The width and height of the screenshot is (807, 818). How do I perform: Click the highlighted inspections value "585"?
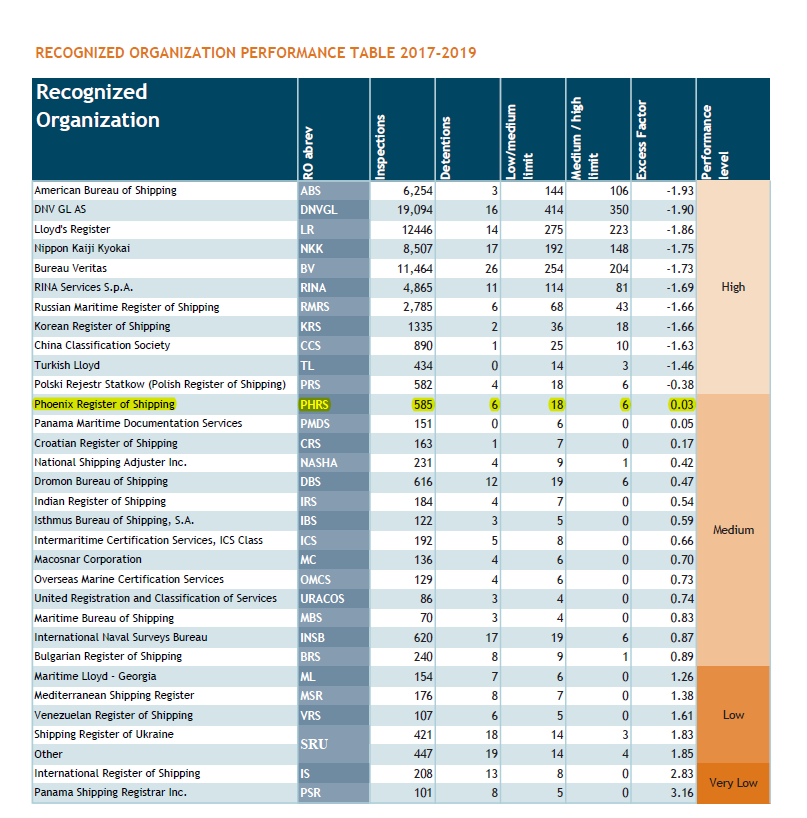(x=423, y=404)
